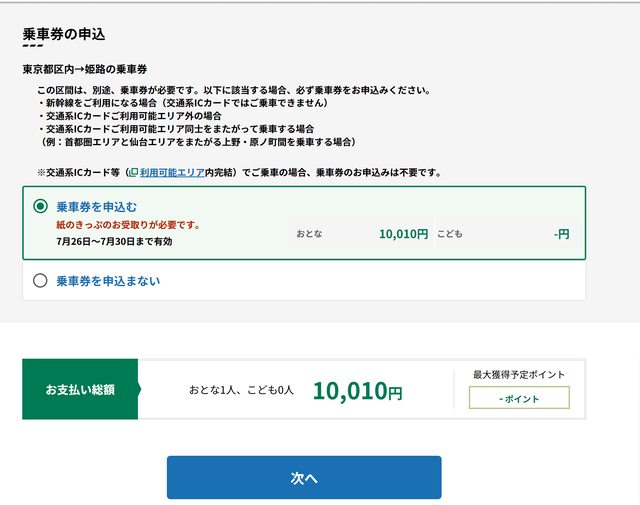Open the 利用可能エリア link
This screenshot has width=640, height=505.
pyautogui.click(x=172, y=172)
